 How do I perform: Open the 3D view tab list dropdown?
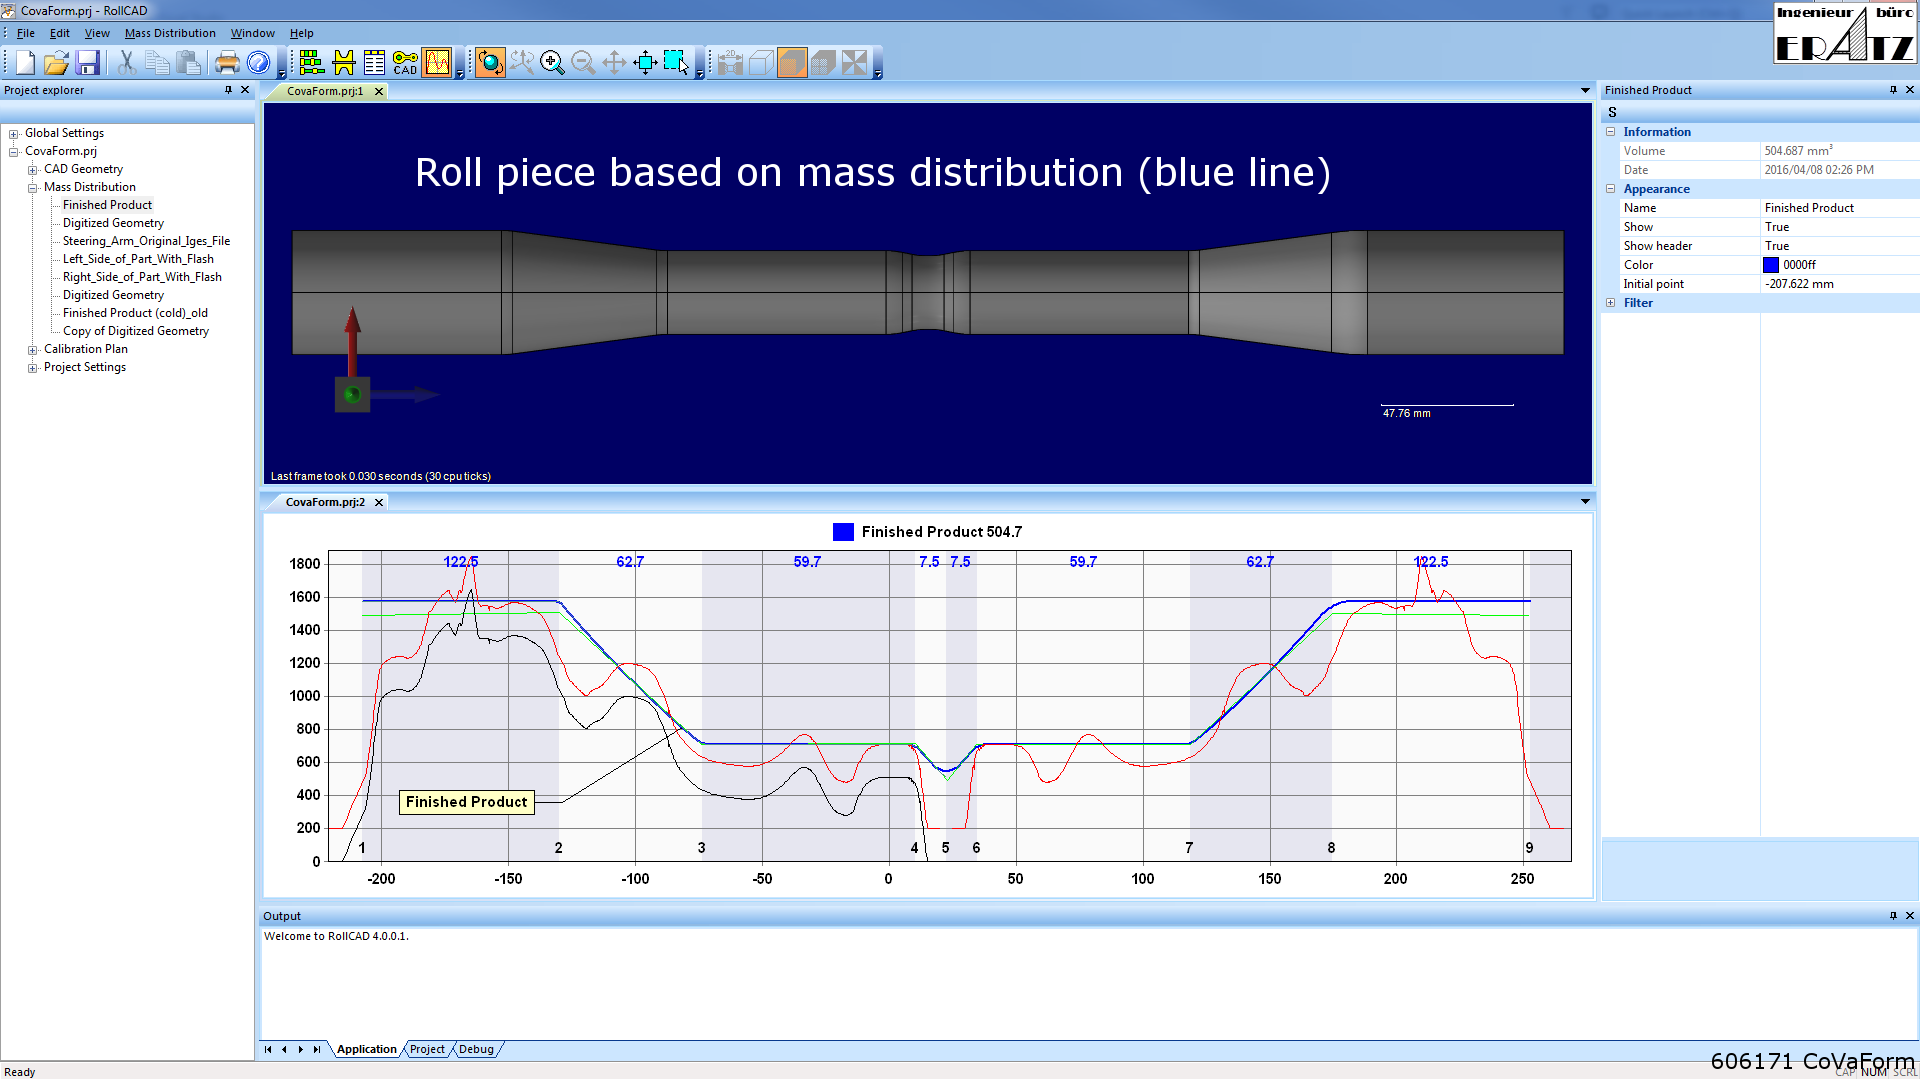coord(1585,91)
